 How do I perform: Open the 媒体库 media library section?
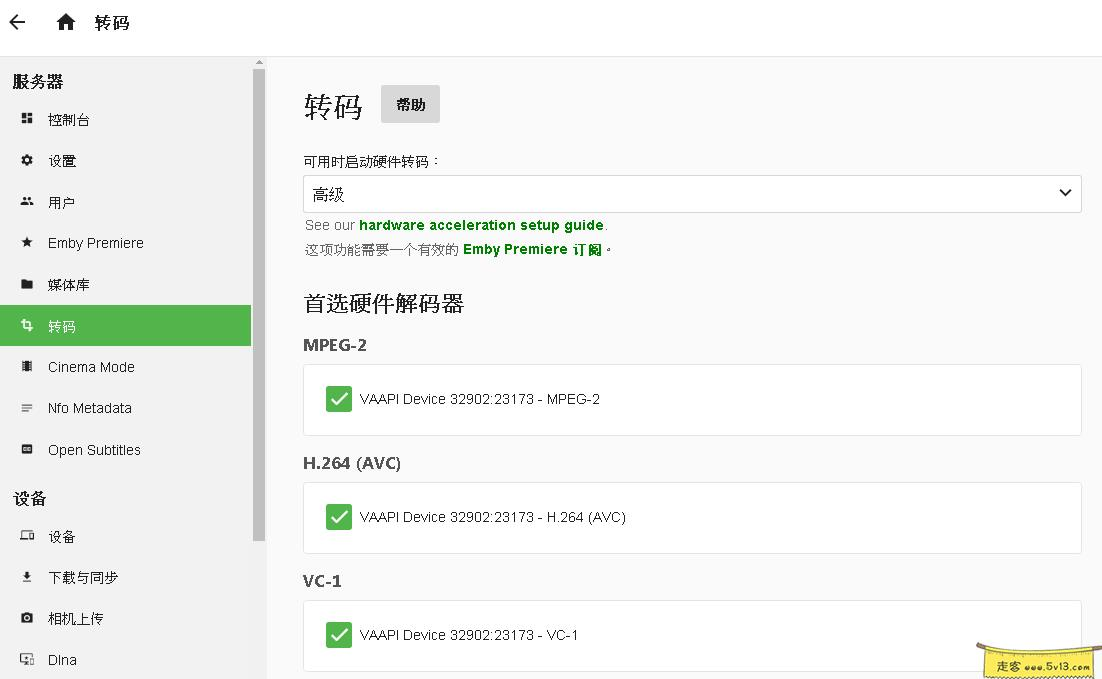66,284
